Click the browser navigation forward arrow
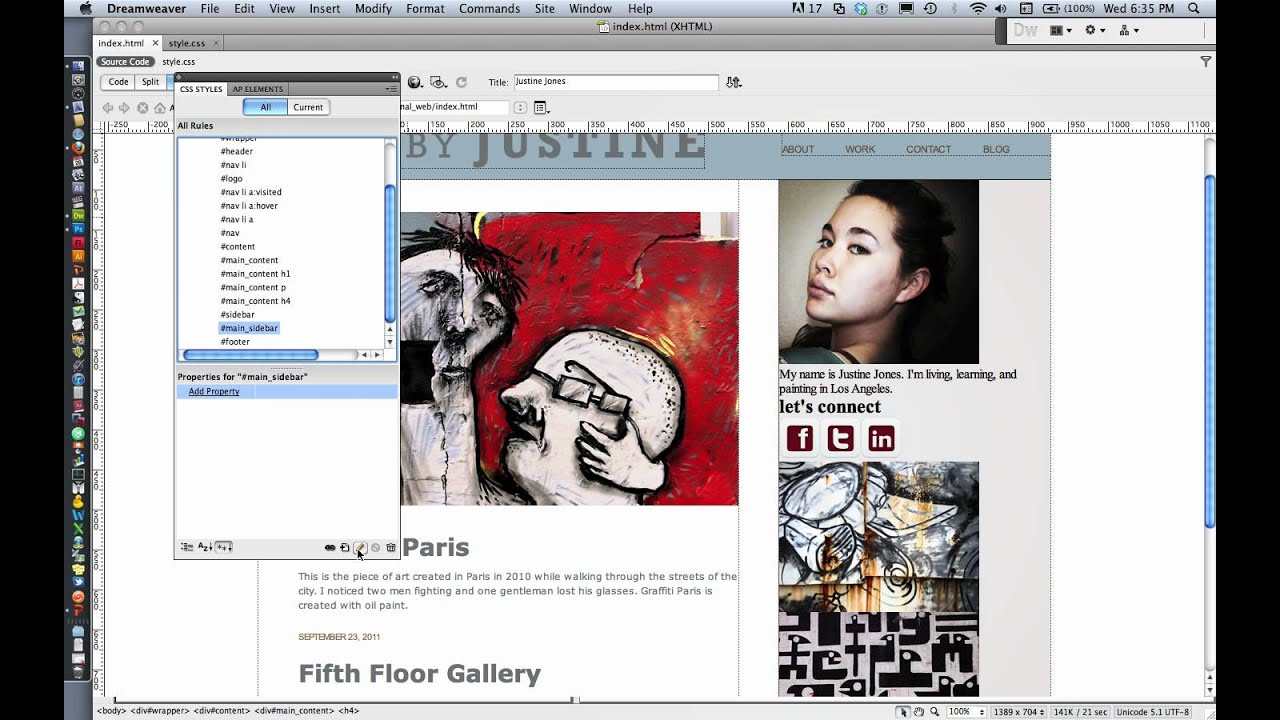 pyautogui.click(x=124, y=107)
